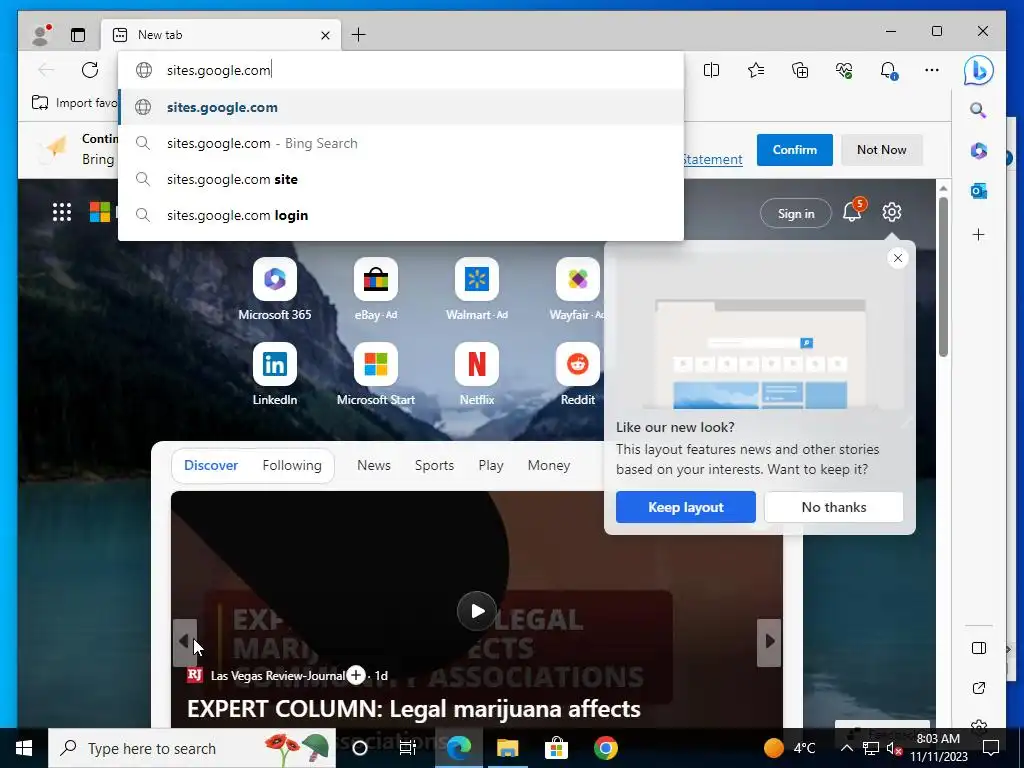Switch to the Following tab
The image size is (1024, 768).
(x=292, y=465)
